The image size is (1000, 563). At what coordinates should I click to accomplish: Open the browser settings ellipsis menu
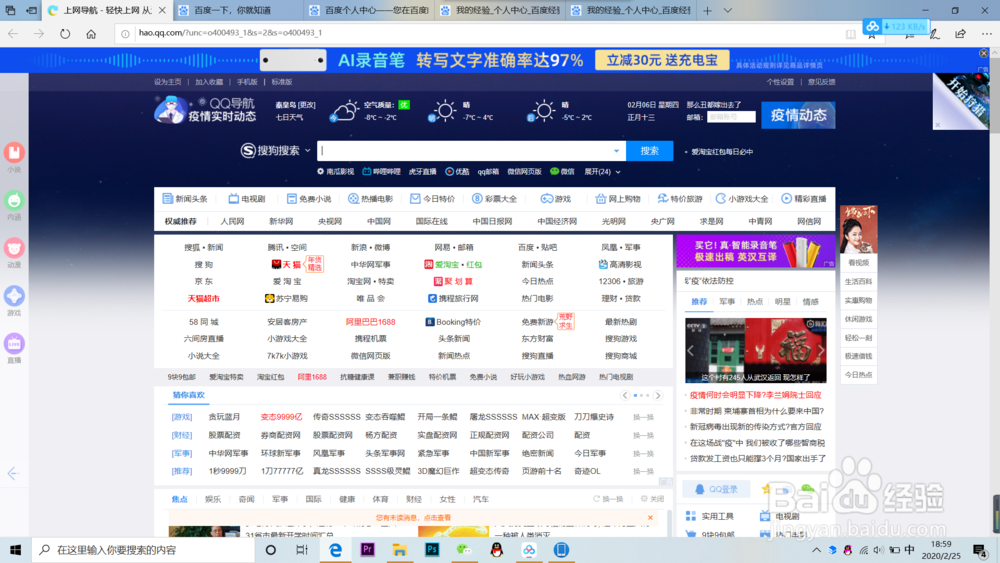coord(987,34)
